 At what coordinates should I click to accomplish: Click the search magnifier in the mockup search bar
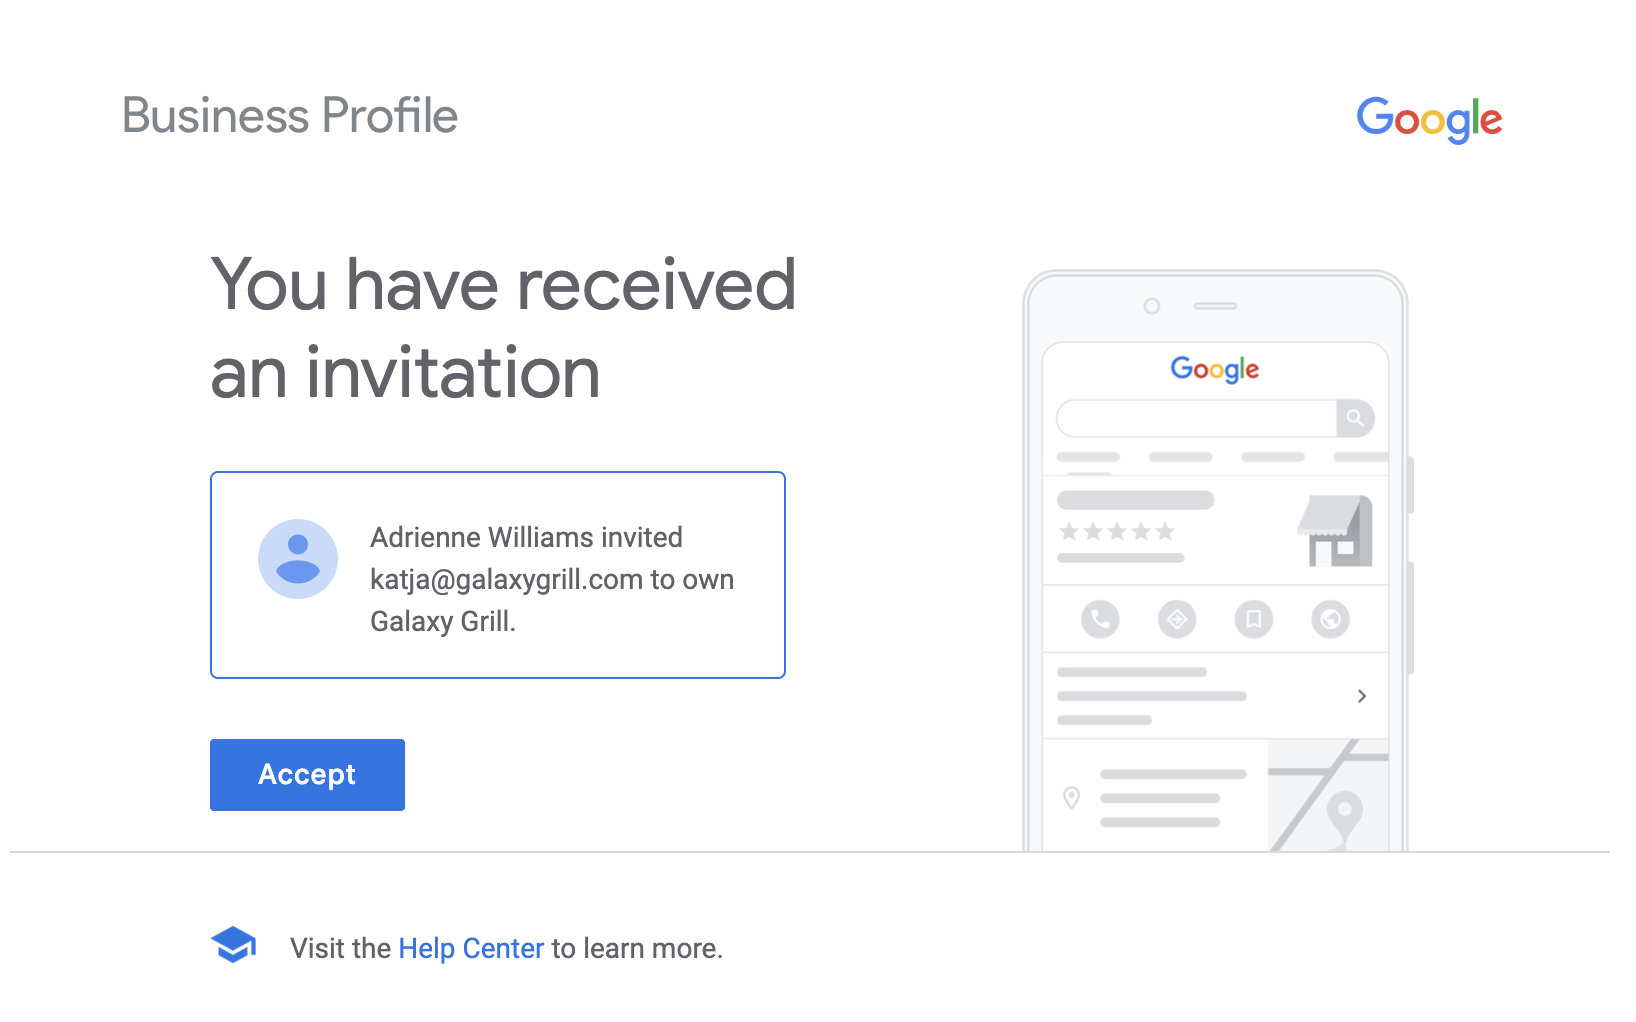1356,418
